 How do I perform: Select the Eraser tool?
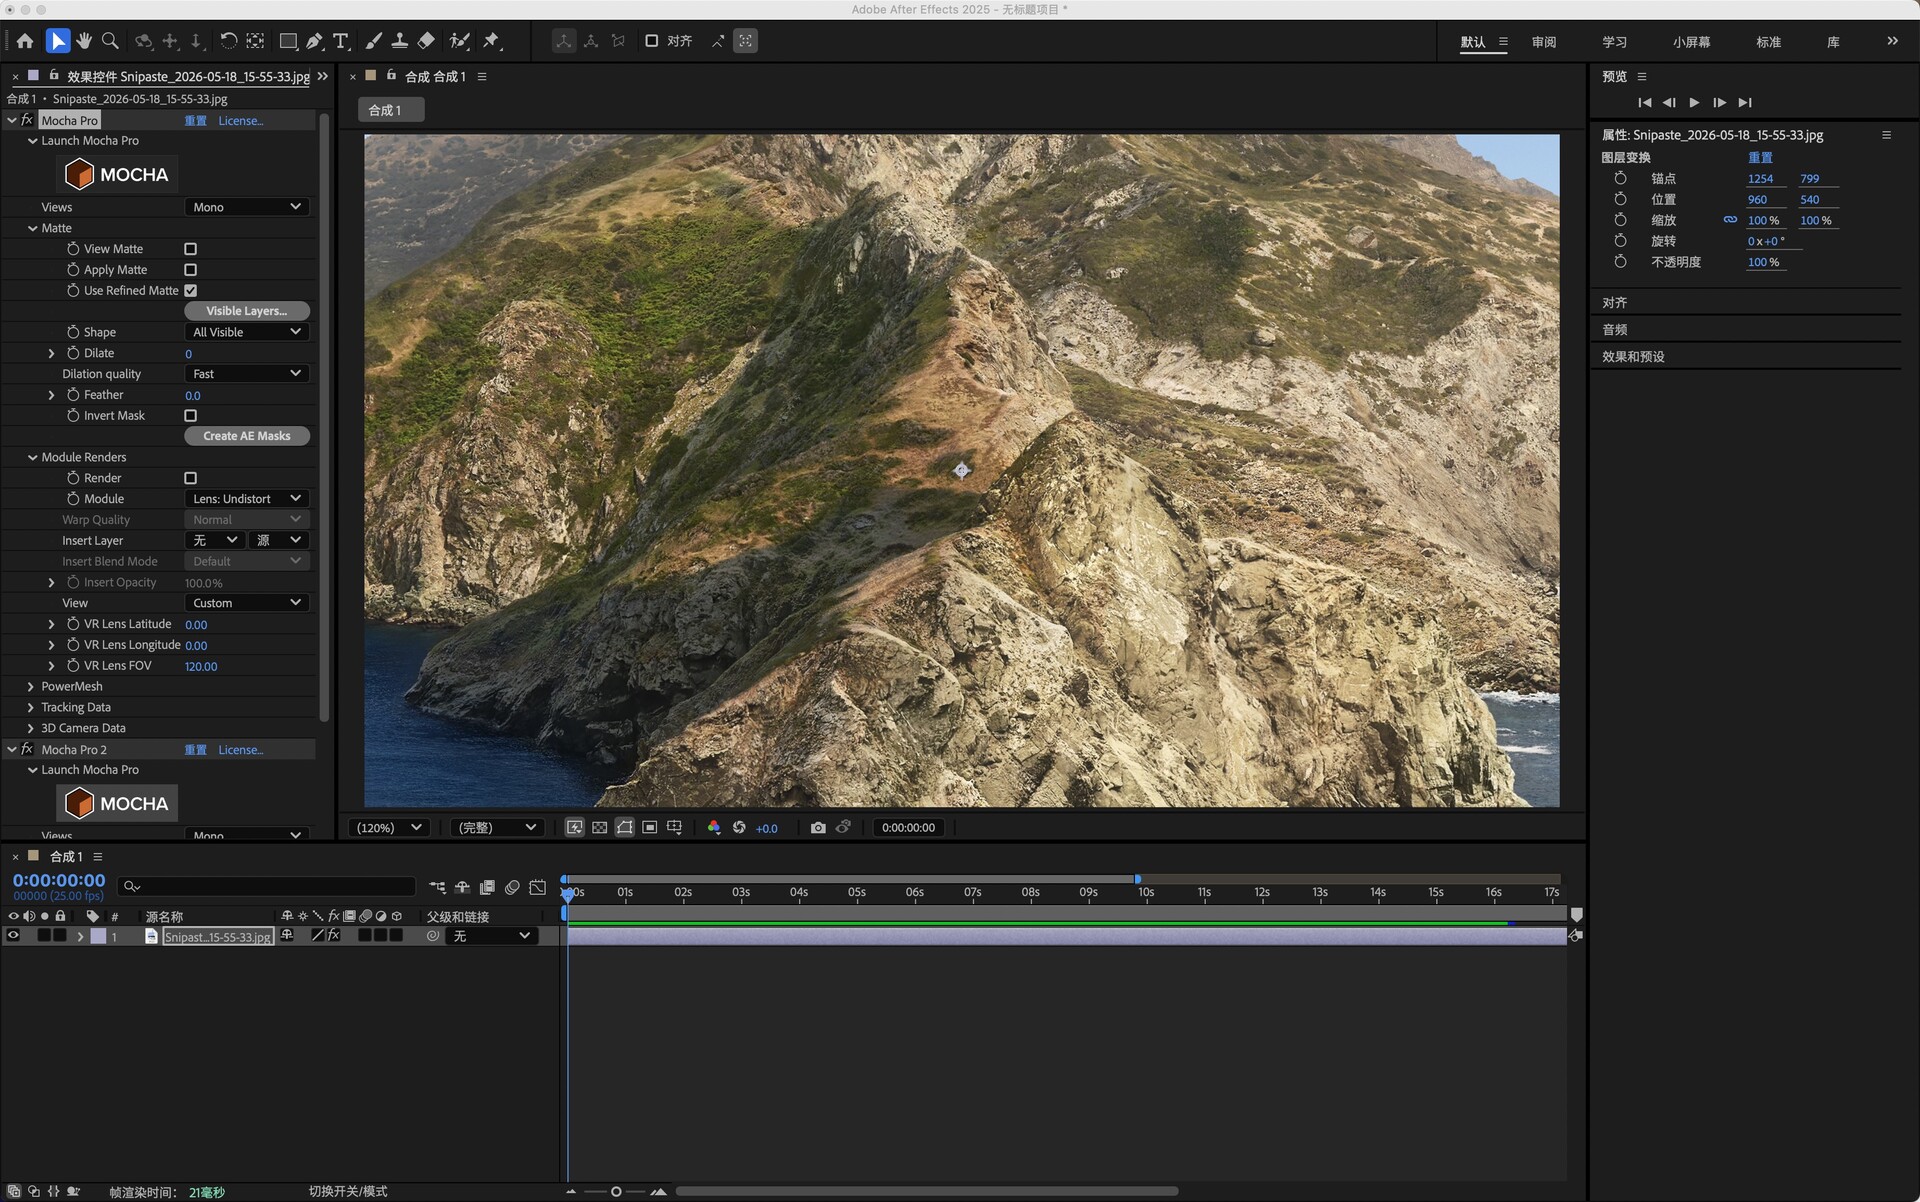coord(426,41)
